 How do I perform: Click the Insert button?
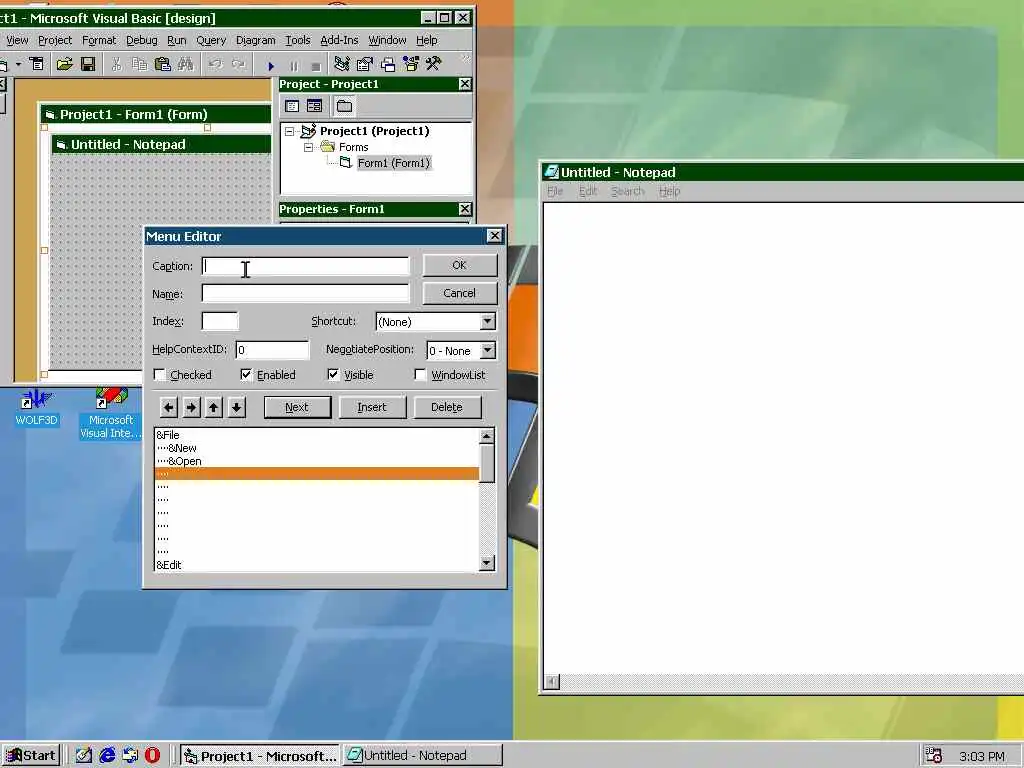372,408
